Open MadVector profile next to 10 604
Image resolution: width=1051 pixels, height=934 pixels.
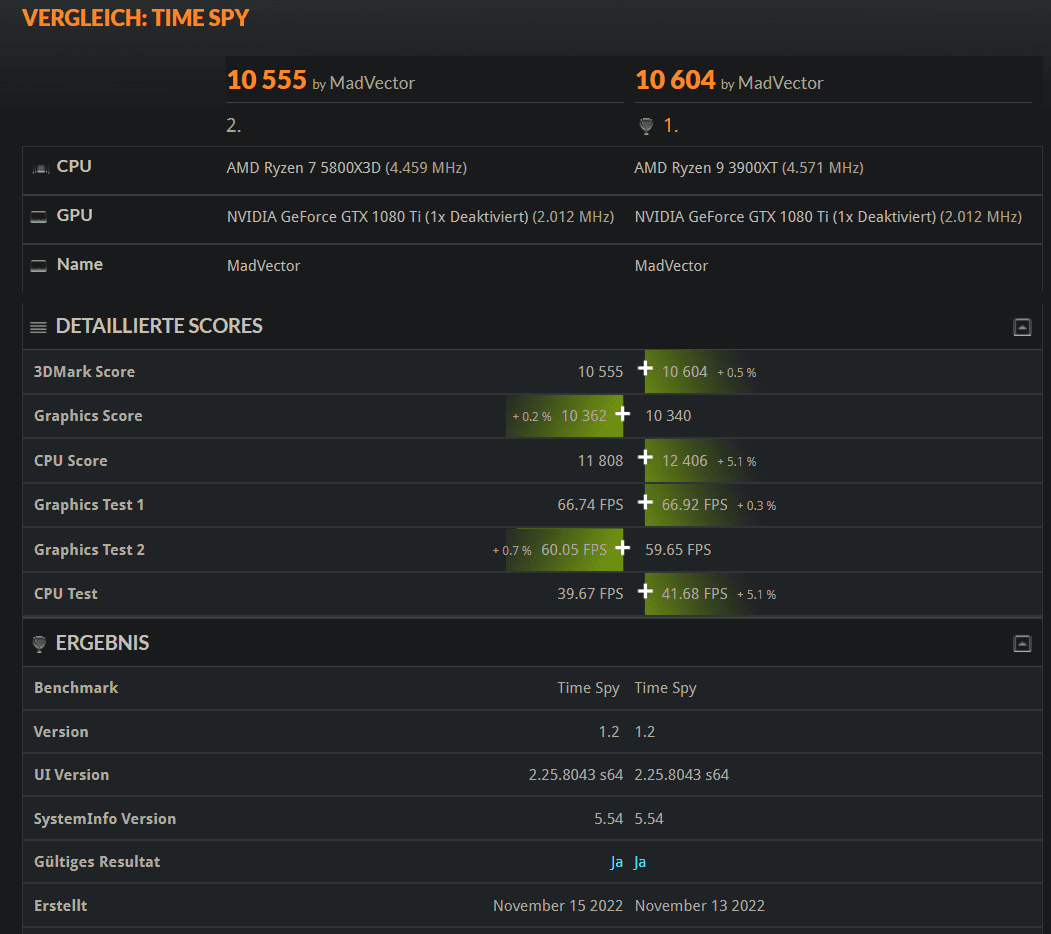[x=780, y=83]
